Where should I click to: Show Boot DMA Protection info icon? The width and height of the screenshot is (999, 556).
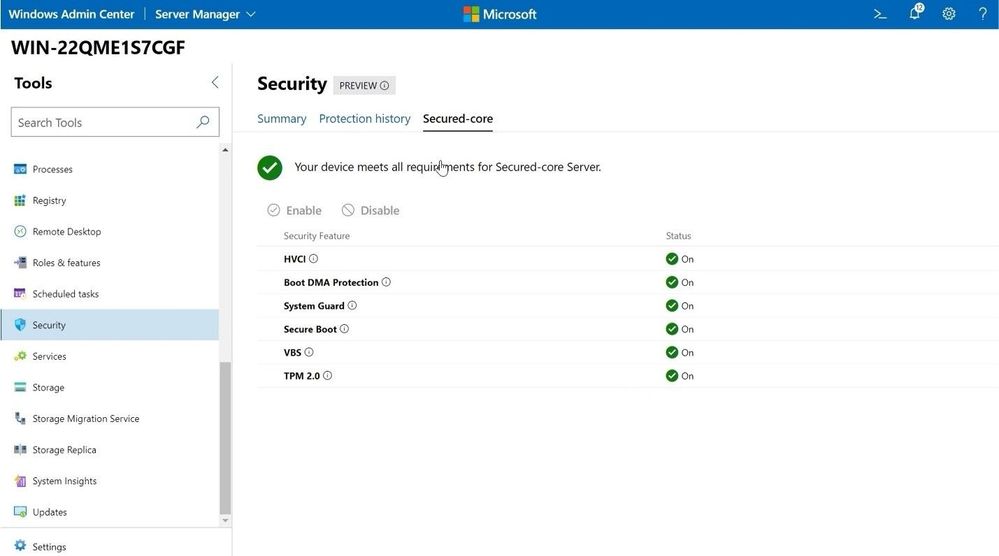click(386, 282)
